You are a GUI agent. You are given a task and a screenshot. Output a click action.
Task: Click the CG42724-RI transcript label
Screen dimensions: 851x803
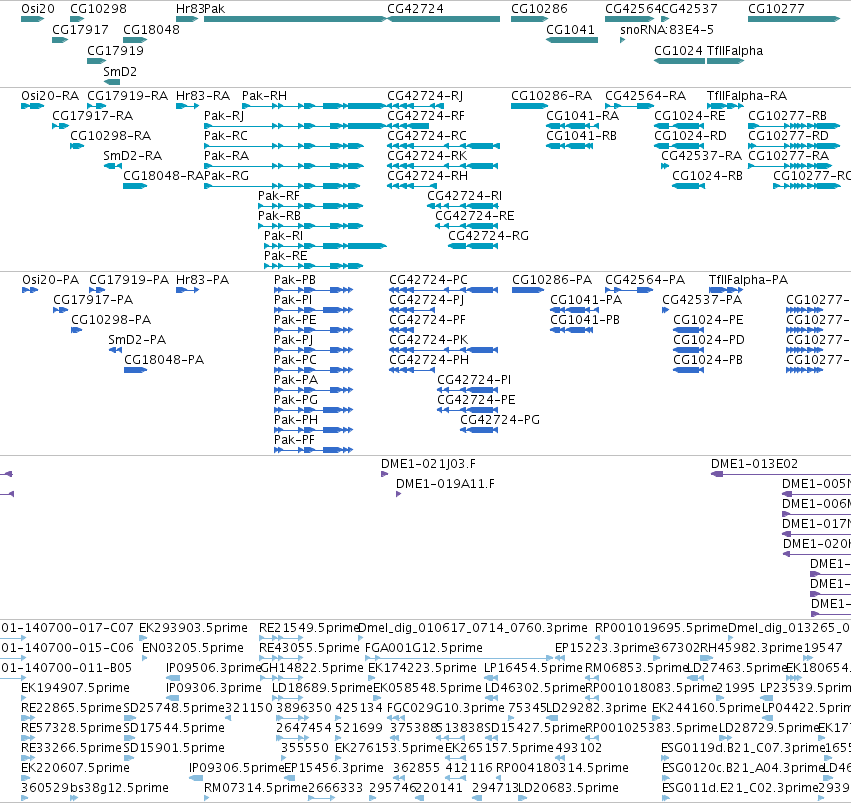click(465, 196)
